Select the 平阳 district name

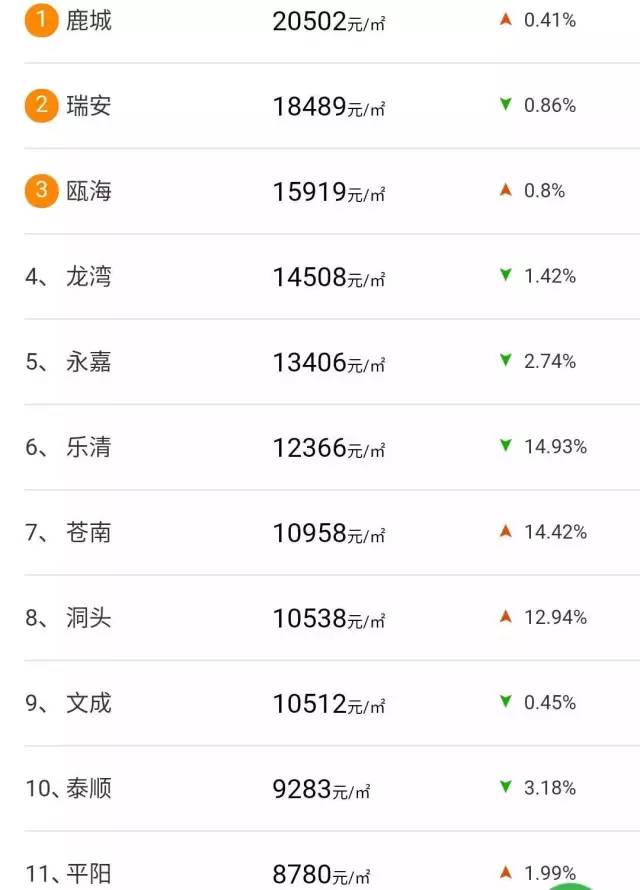pyautogui.click(x=89, y=875)
